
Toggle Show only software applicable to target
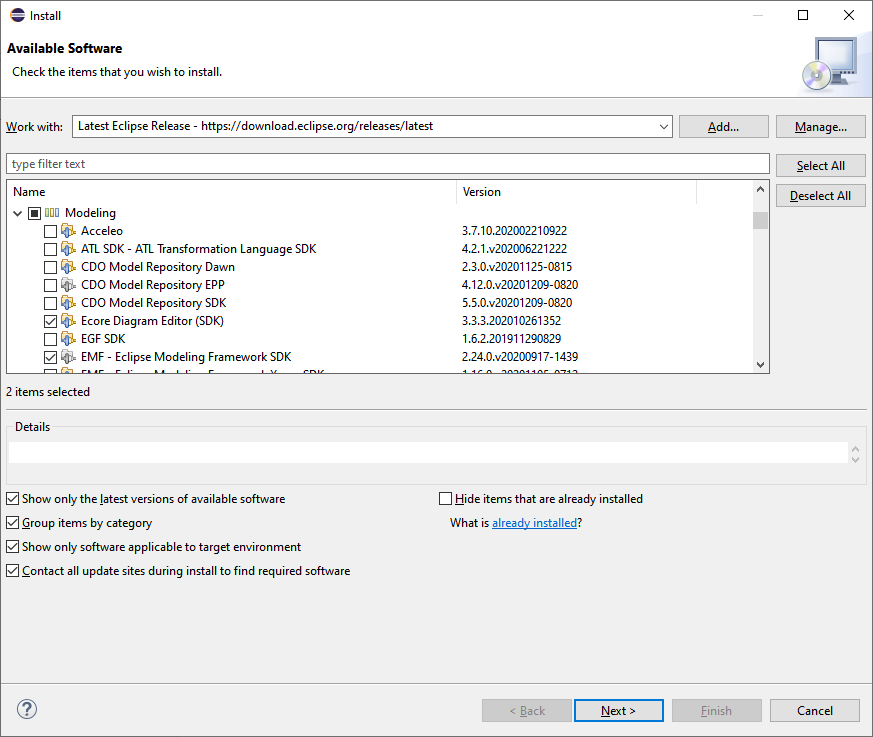tap(12, 547)
